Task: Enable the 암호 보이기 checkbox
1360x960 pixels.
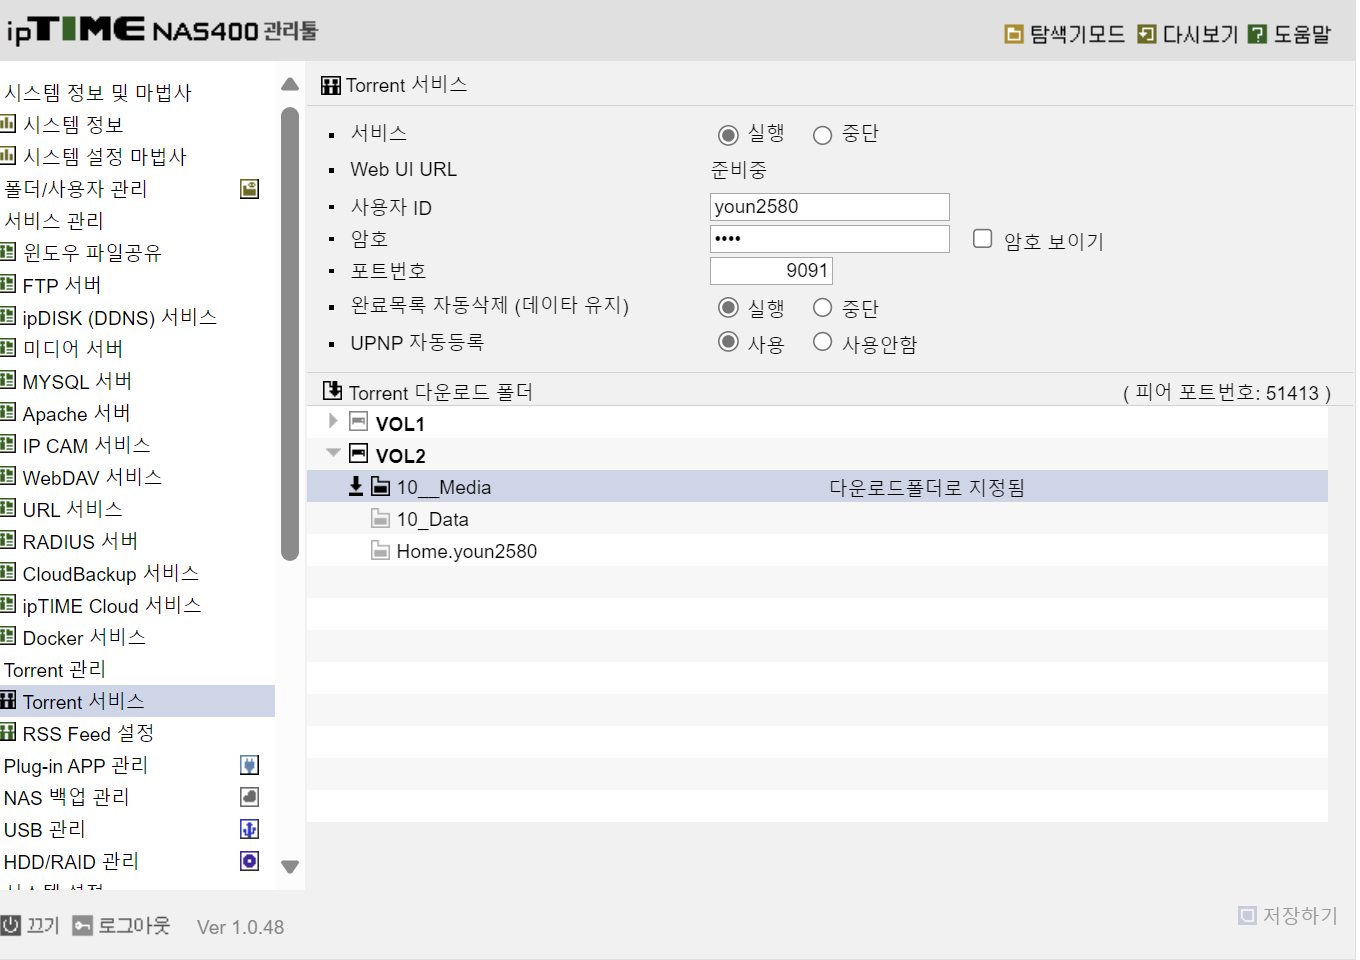Action: click(x=983, y=238)
